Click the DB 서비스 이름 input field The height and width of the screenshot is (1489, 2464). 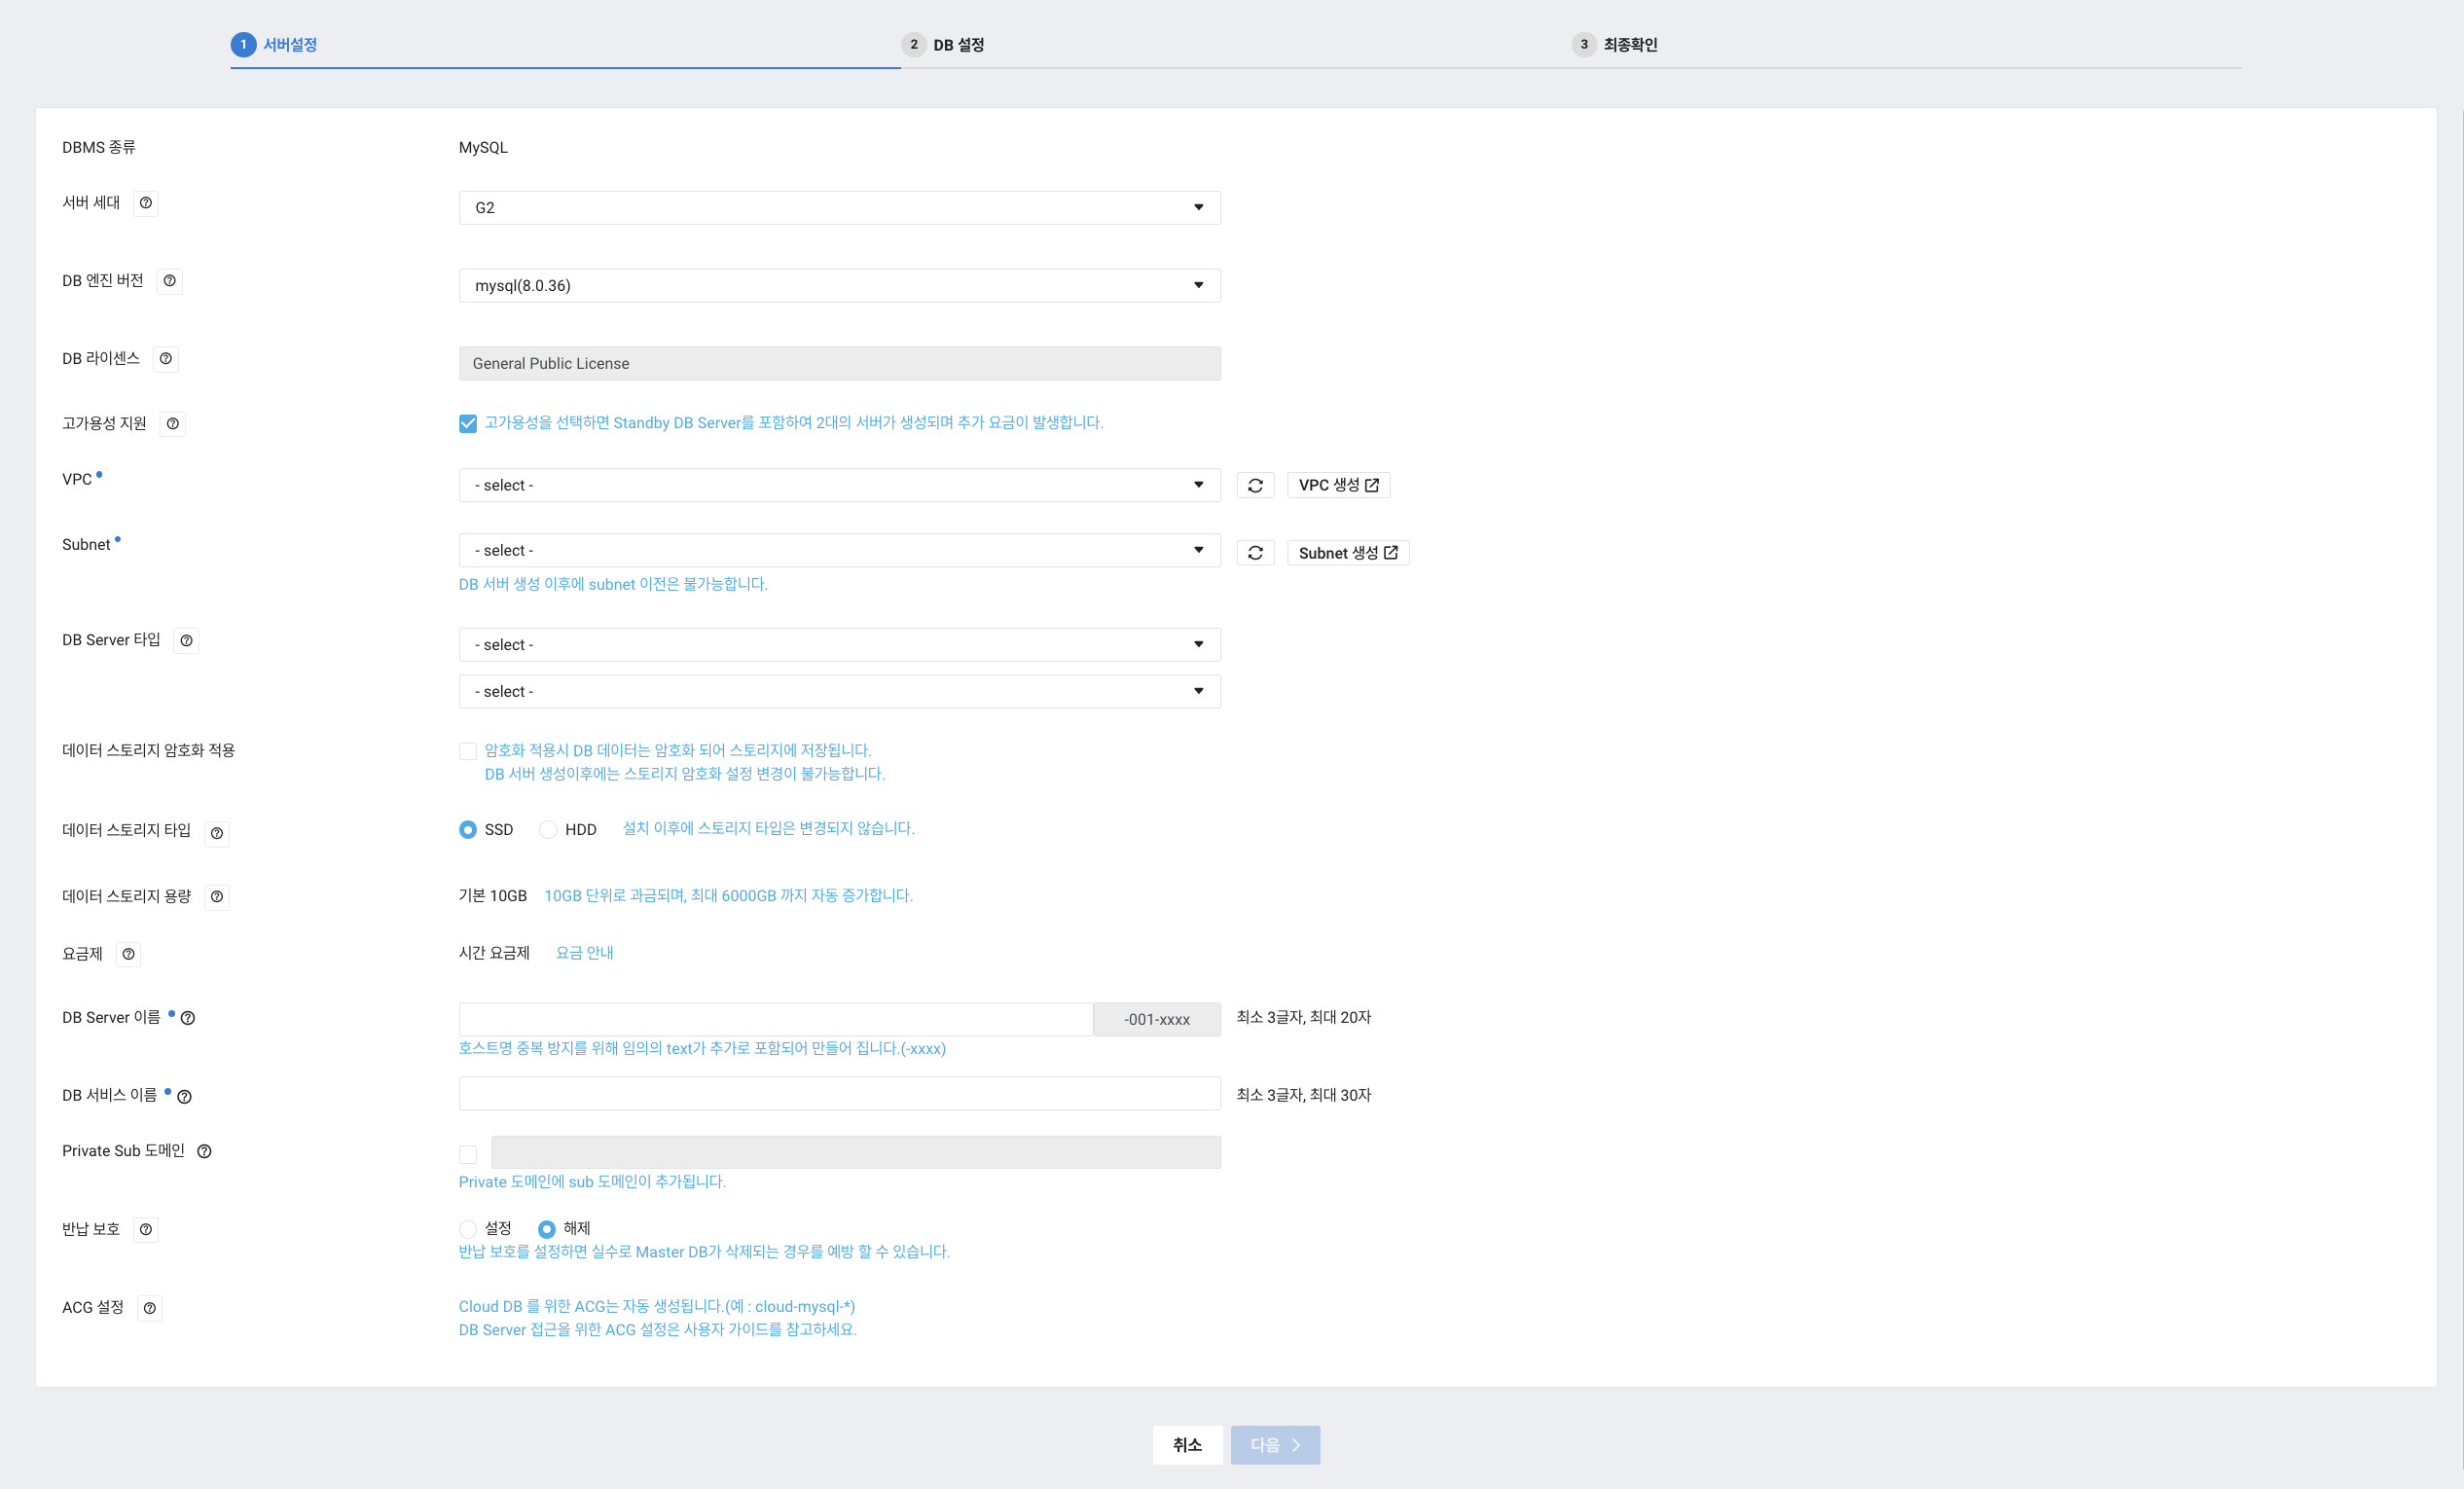tap(839, 1093)
